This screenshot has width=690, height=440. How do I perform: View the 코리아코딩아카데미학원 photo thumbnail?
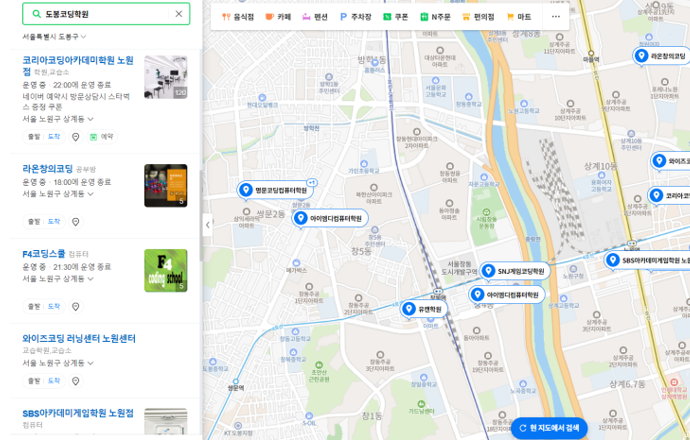pos(166,77)
